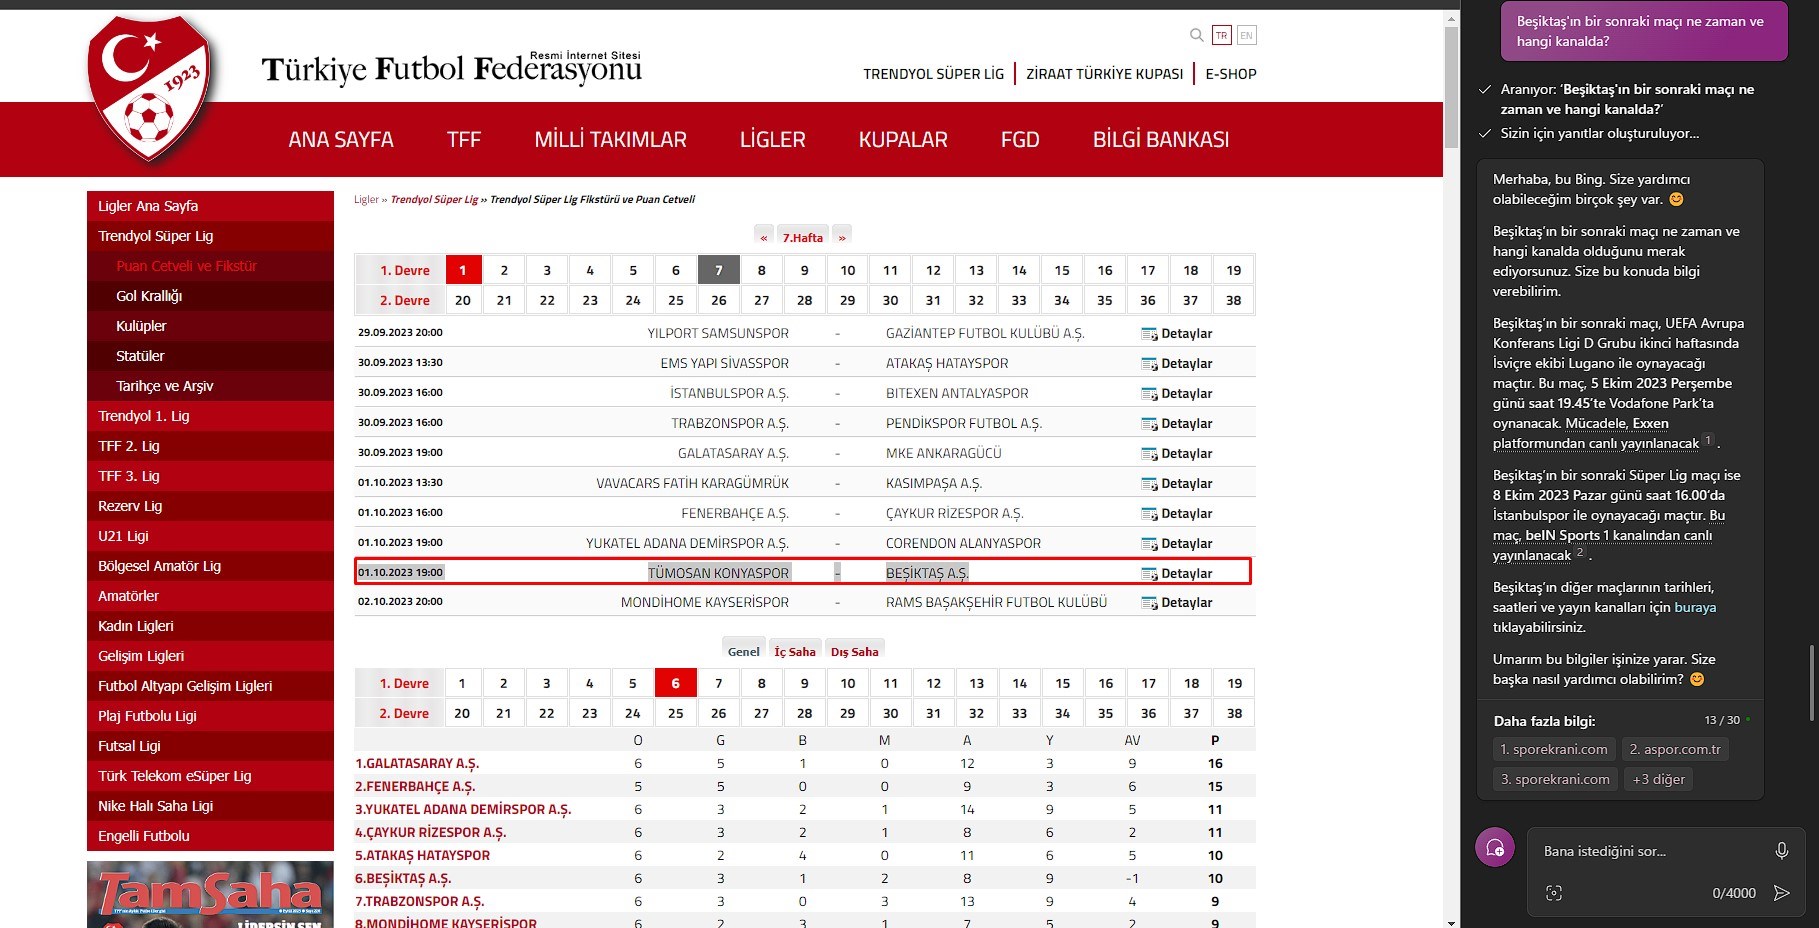Select the İç Saha standings tab
The height and width of the screenshot is (928, 1819).
[x=795, y=651]
